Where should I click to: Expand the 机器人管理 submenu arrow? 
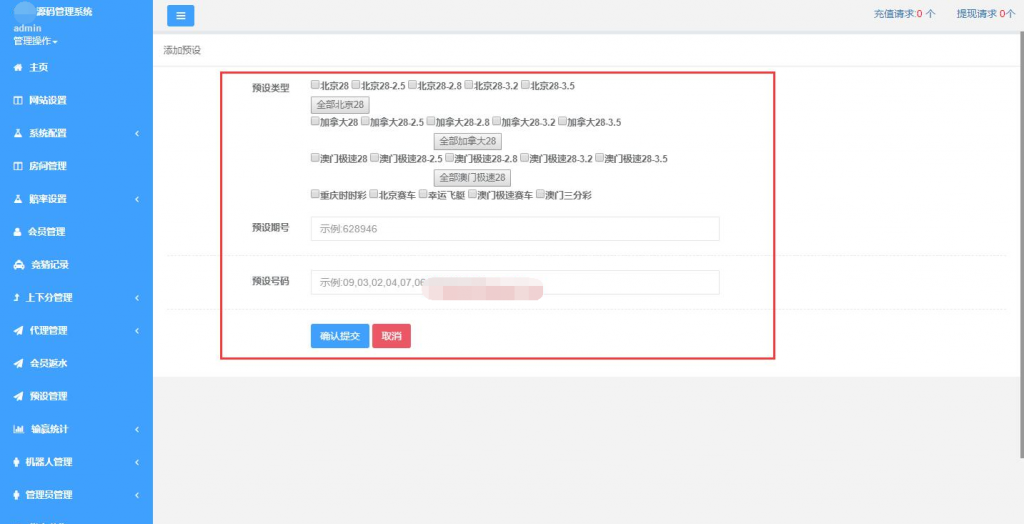click(x=137, y=462)
